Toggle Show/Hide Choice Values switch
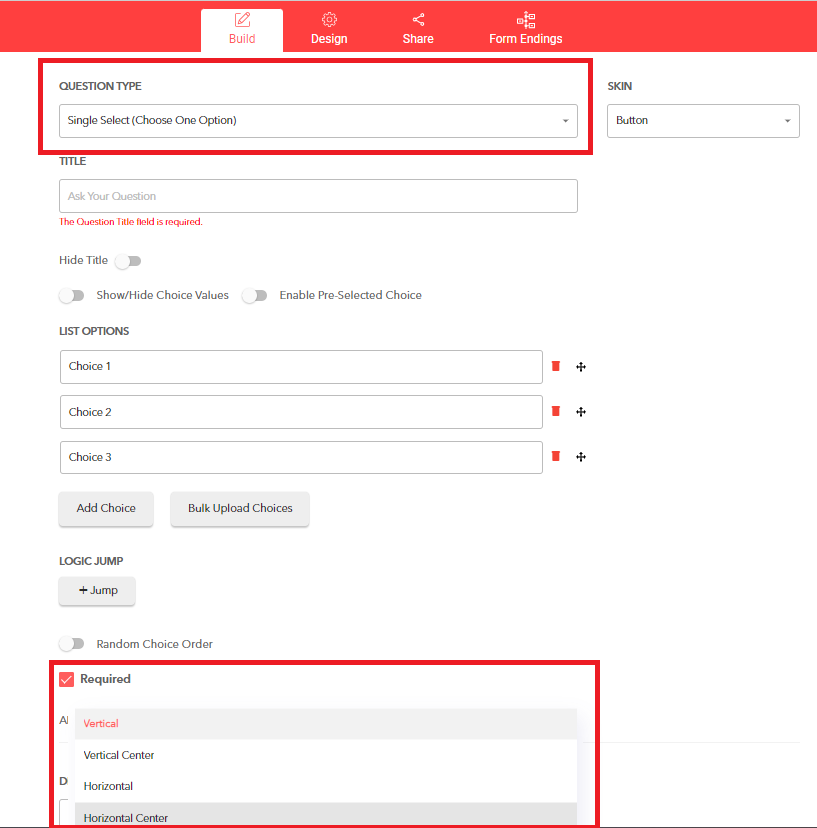Screen dimensions: 817x828 point(72,295)
